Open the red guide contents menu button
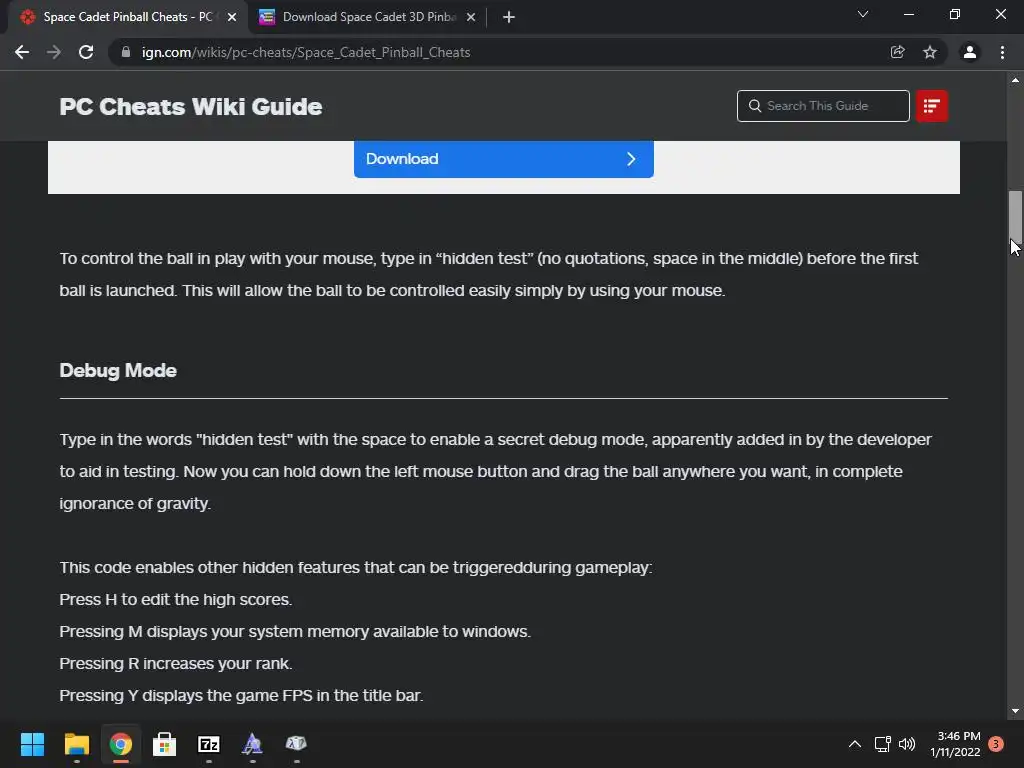 931,106
